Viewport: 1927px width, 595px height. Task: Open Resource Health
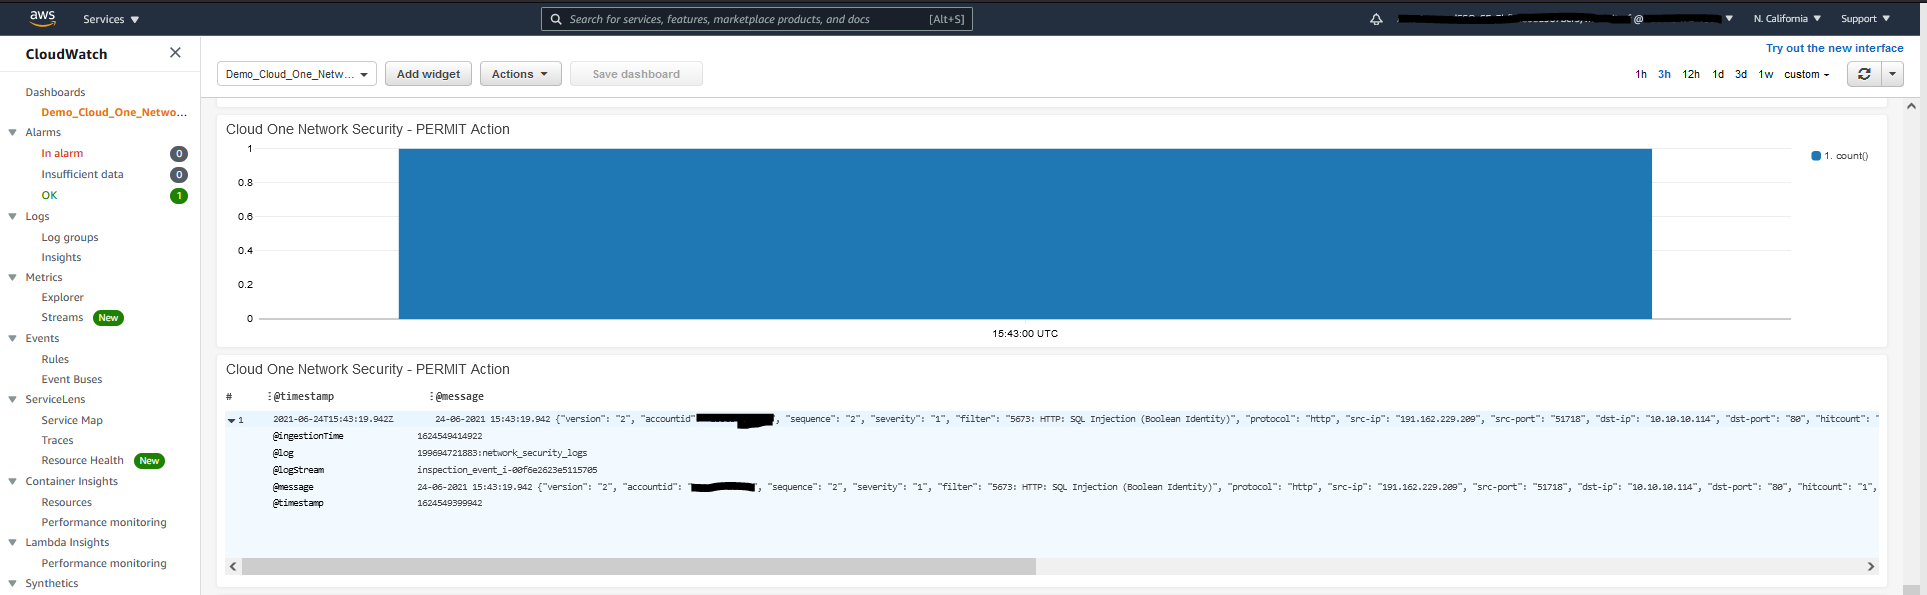pos(82,460)
